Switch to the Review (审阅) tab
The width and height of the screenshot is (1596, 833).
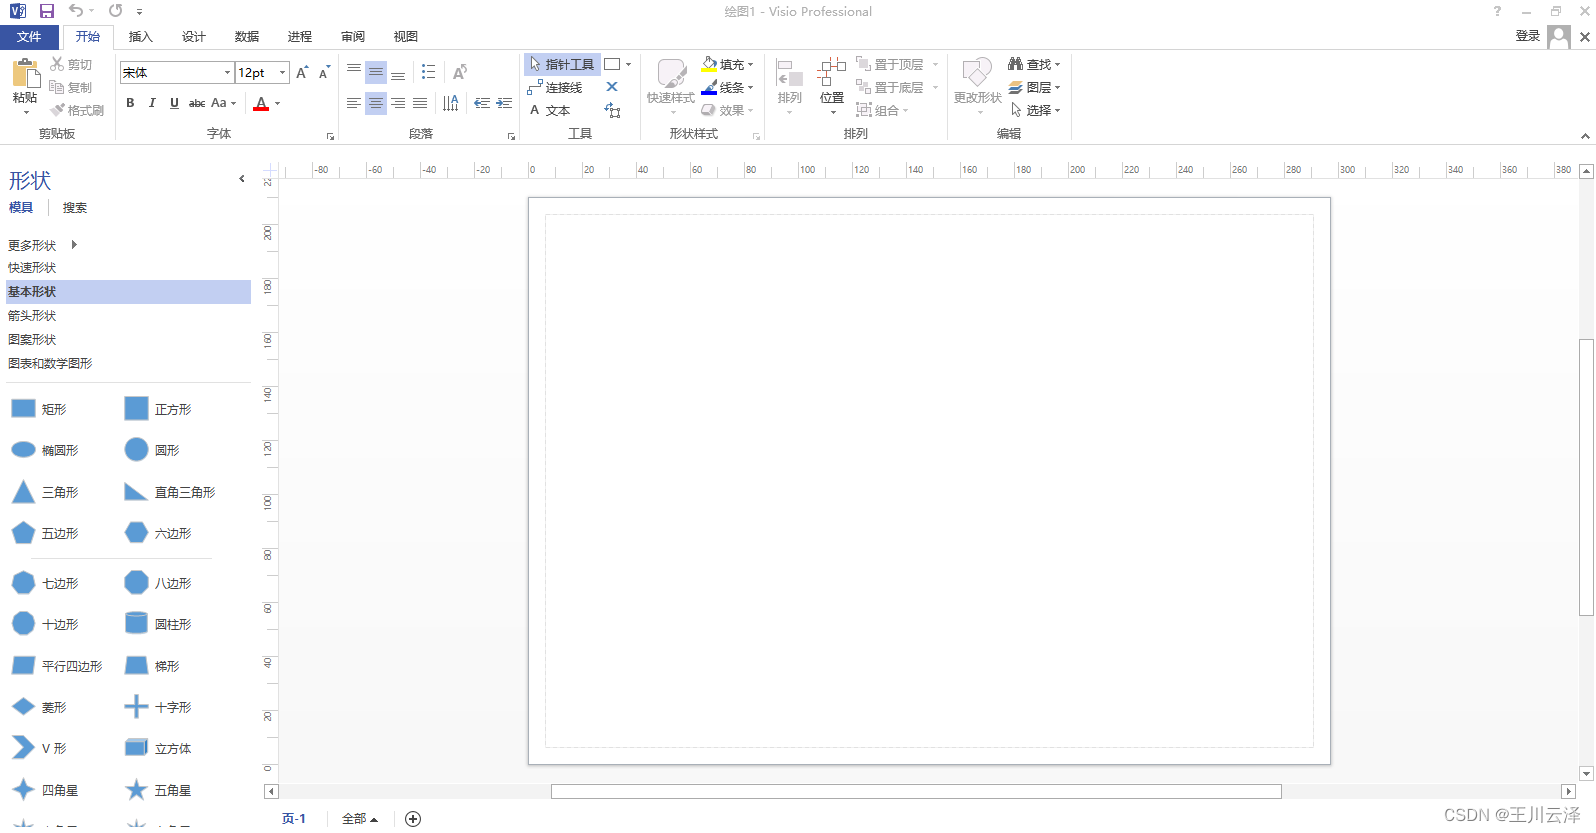(x=353, y=37)
